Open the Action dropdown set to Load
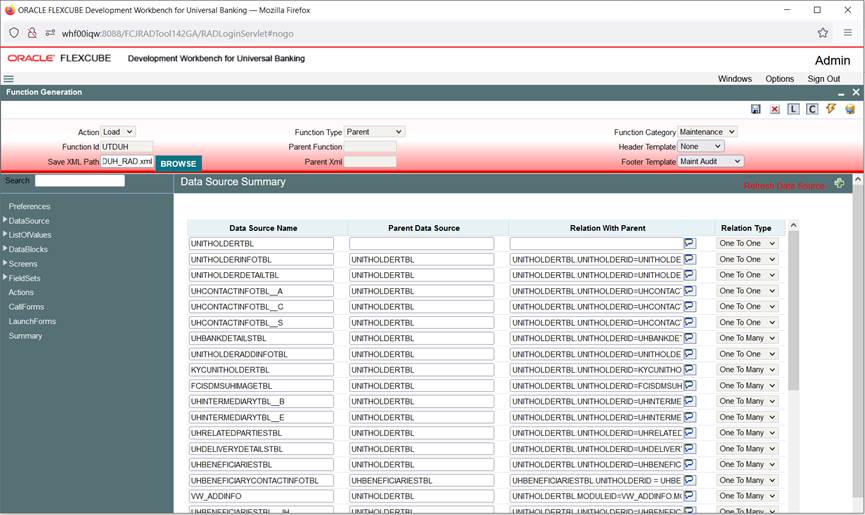This screenshot has width=865, height=515. click(117, 132)
